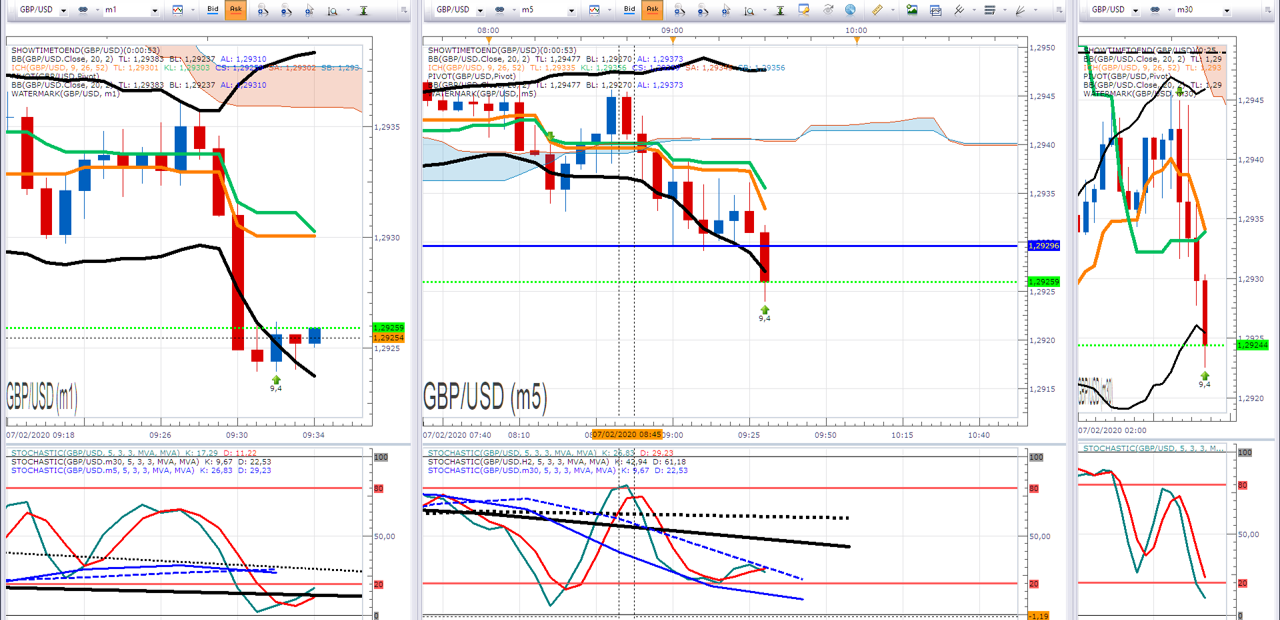Click chart type icon in m1 toolbar
This screenshot has width=1280, height=620.
[178, 9]
